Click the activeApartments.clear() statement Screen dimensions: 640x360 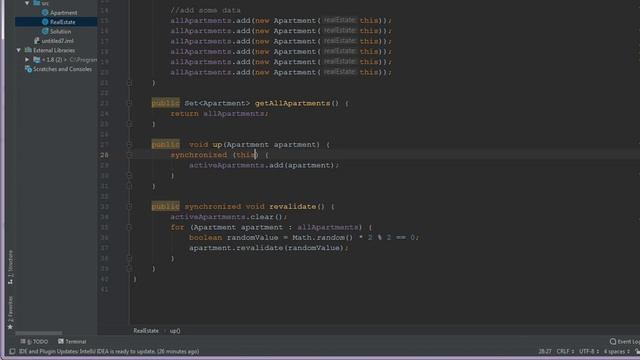tap(229, 217)
